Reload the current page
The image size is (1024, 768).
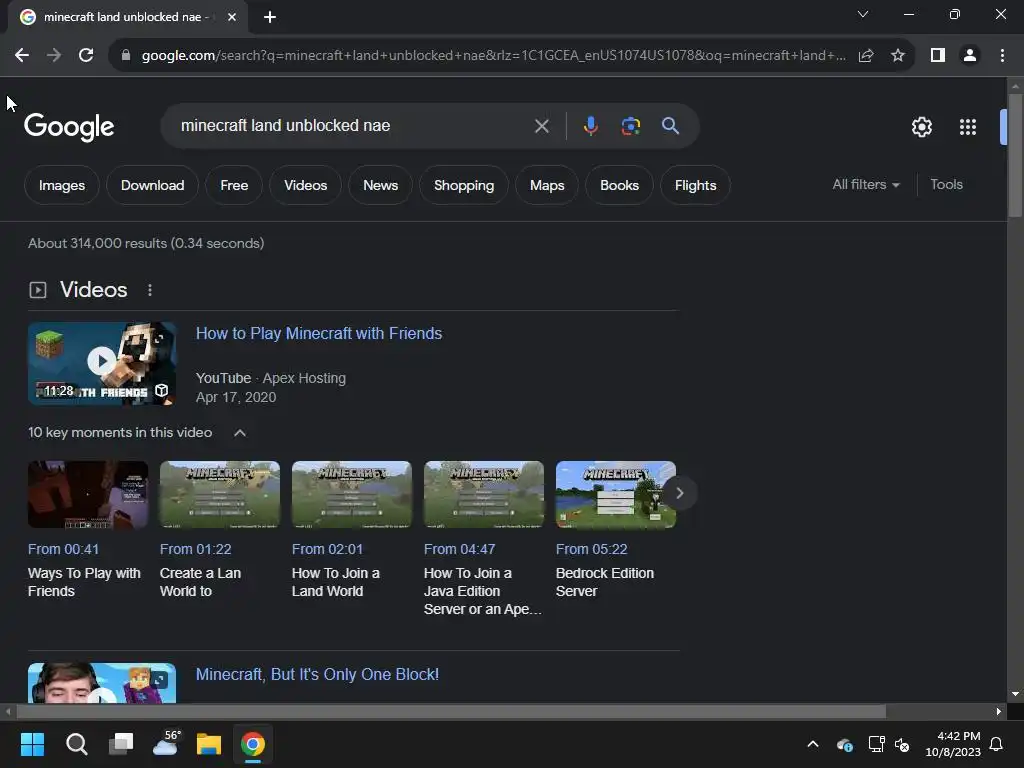pos(86,56)
